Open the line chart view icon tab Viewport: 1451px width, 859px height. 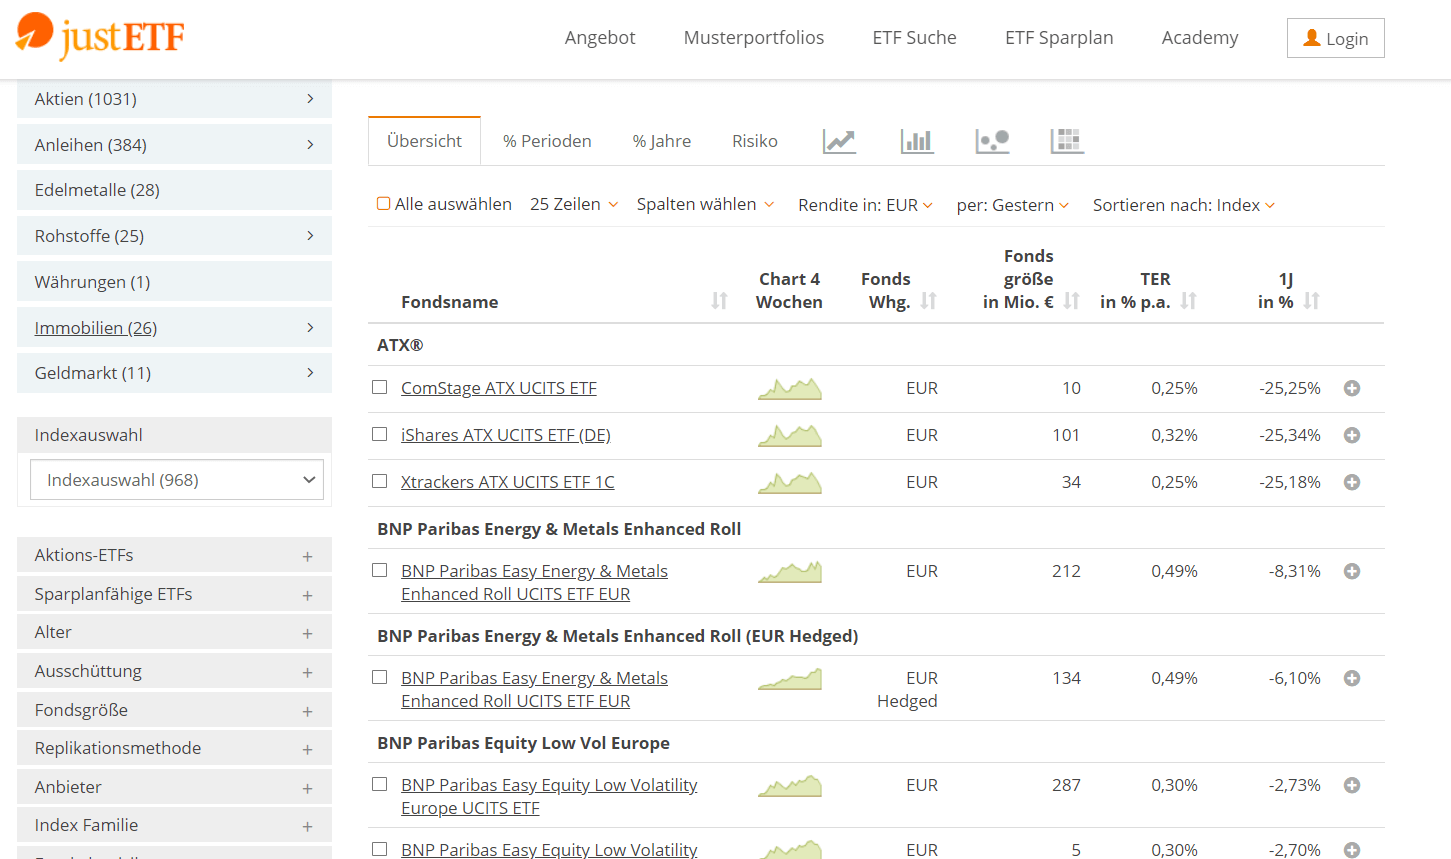(839, 141)
